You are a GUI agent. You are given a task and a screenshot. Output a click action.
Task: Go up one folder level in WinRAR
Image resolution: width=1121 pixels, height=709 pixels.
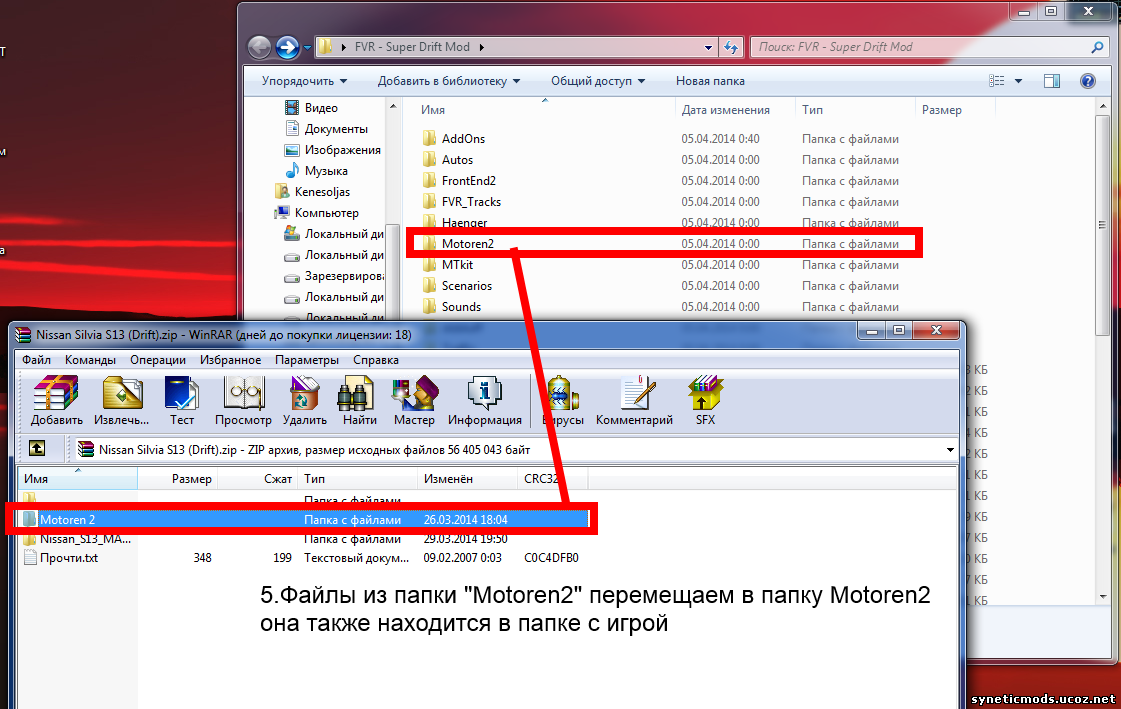pos(37,450)
